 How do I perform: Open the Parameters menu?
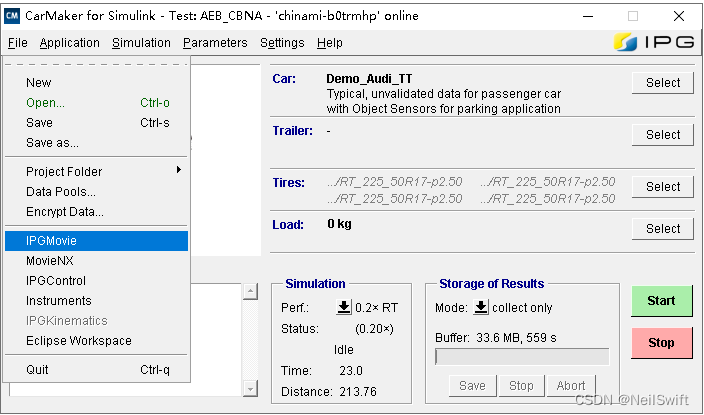point(215,43)
